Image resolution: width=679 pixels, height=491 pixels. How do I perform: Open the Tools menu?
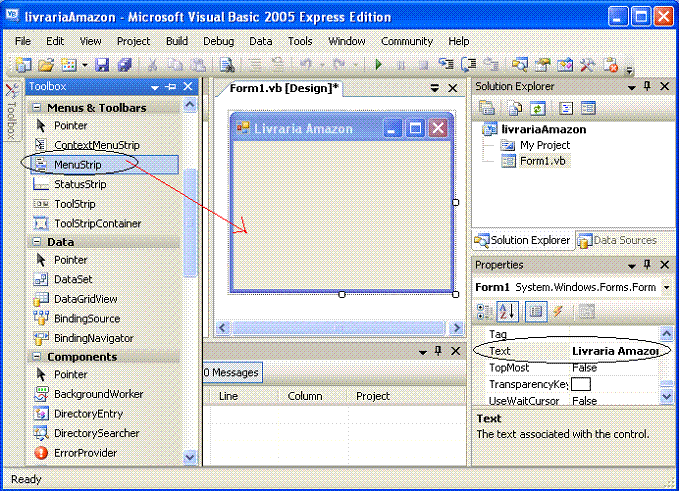(x=300, y=41)
